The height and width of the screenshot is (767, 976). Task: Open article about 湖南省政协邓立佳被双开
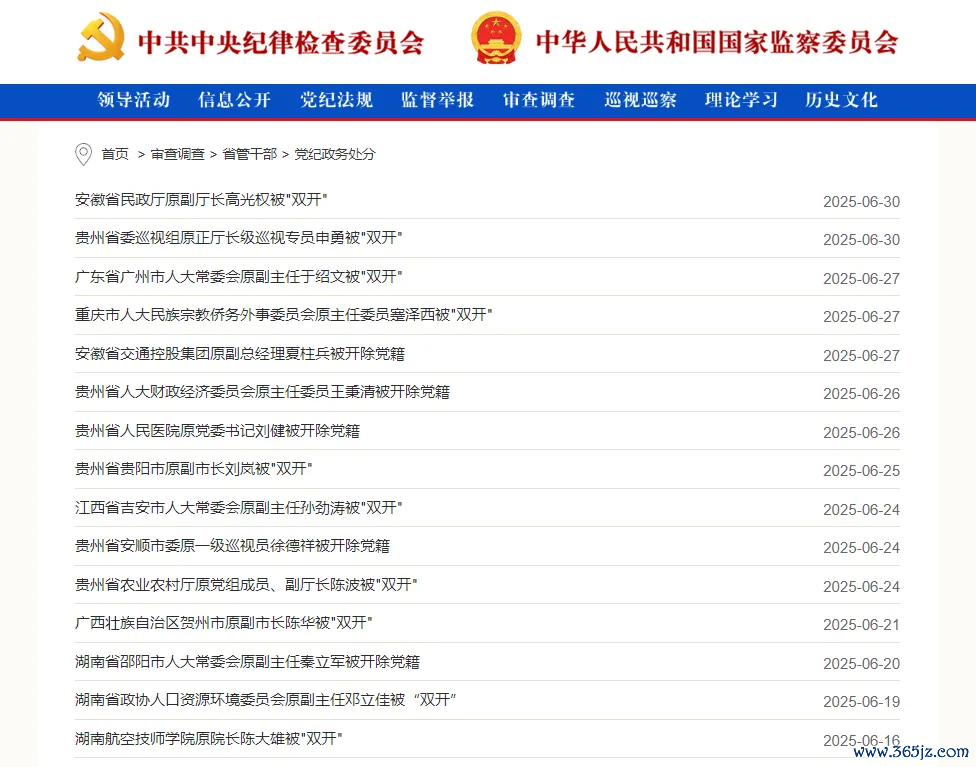pos(266,700)
